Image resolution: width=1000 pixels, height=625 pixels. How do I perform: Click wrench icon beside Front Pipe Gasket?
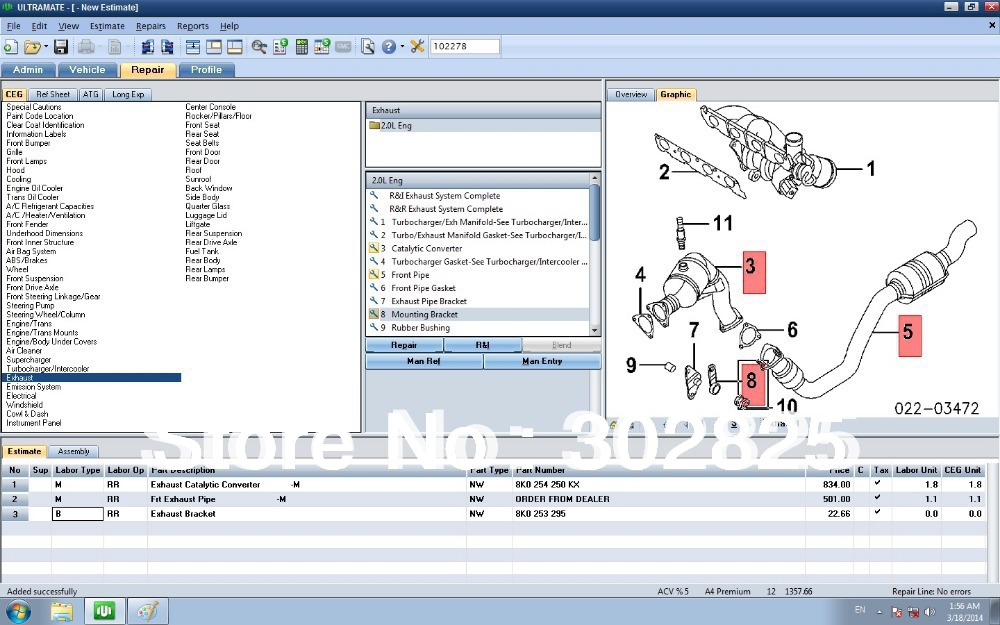tap(374, 288)
